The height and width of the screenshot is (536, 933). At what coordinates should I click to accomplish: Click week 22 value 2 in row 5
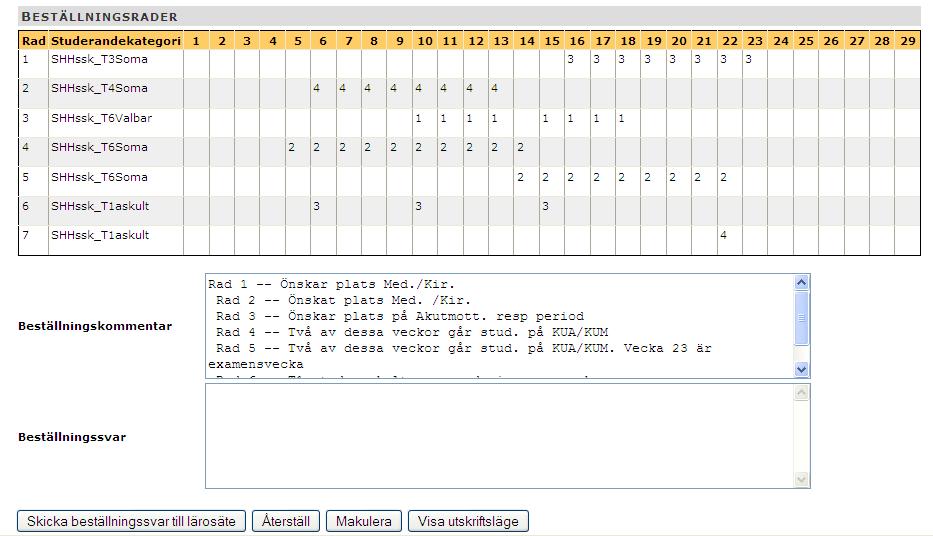(x=724, y=177)
